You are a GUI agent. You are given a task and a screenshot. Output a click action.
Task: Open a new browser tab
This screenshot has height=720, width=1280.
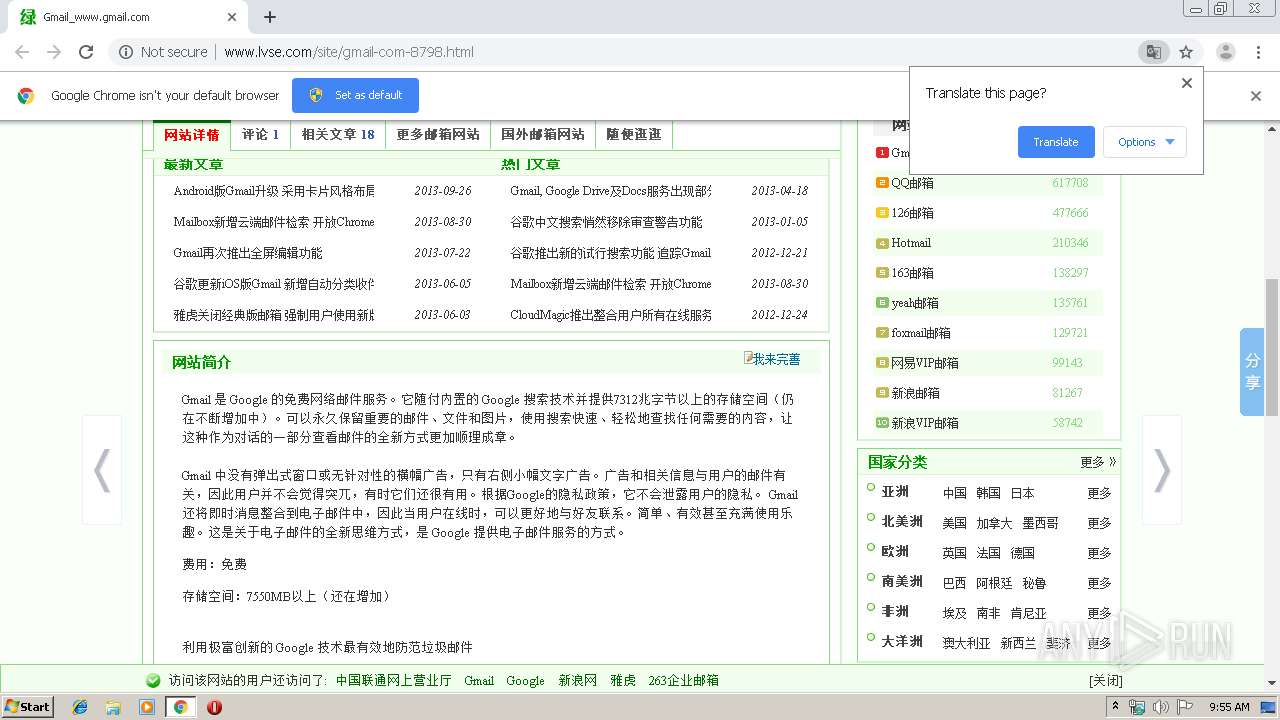[x=270, y=17]
